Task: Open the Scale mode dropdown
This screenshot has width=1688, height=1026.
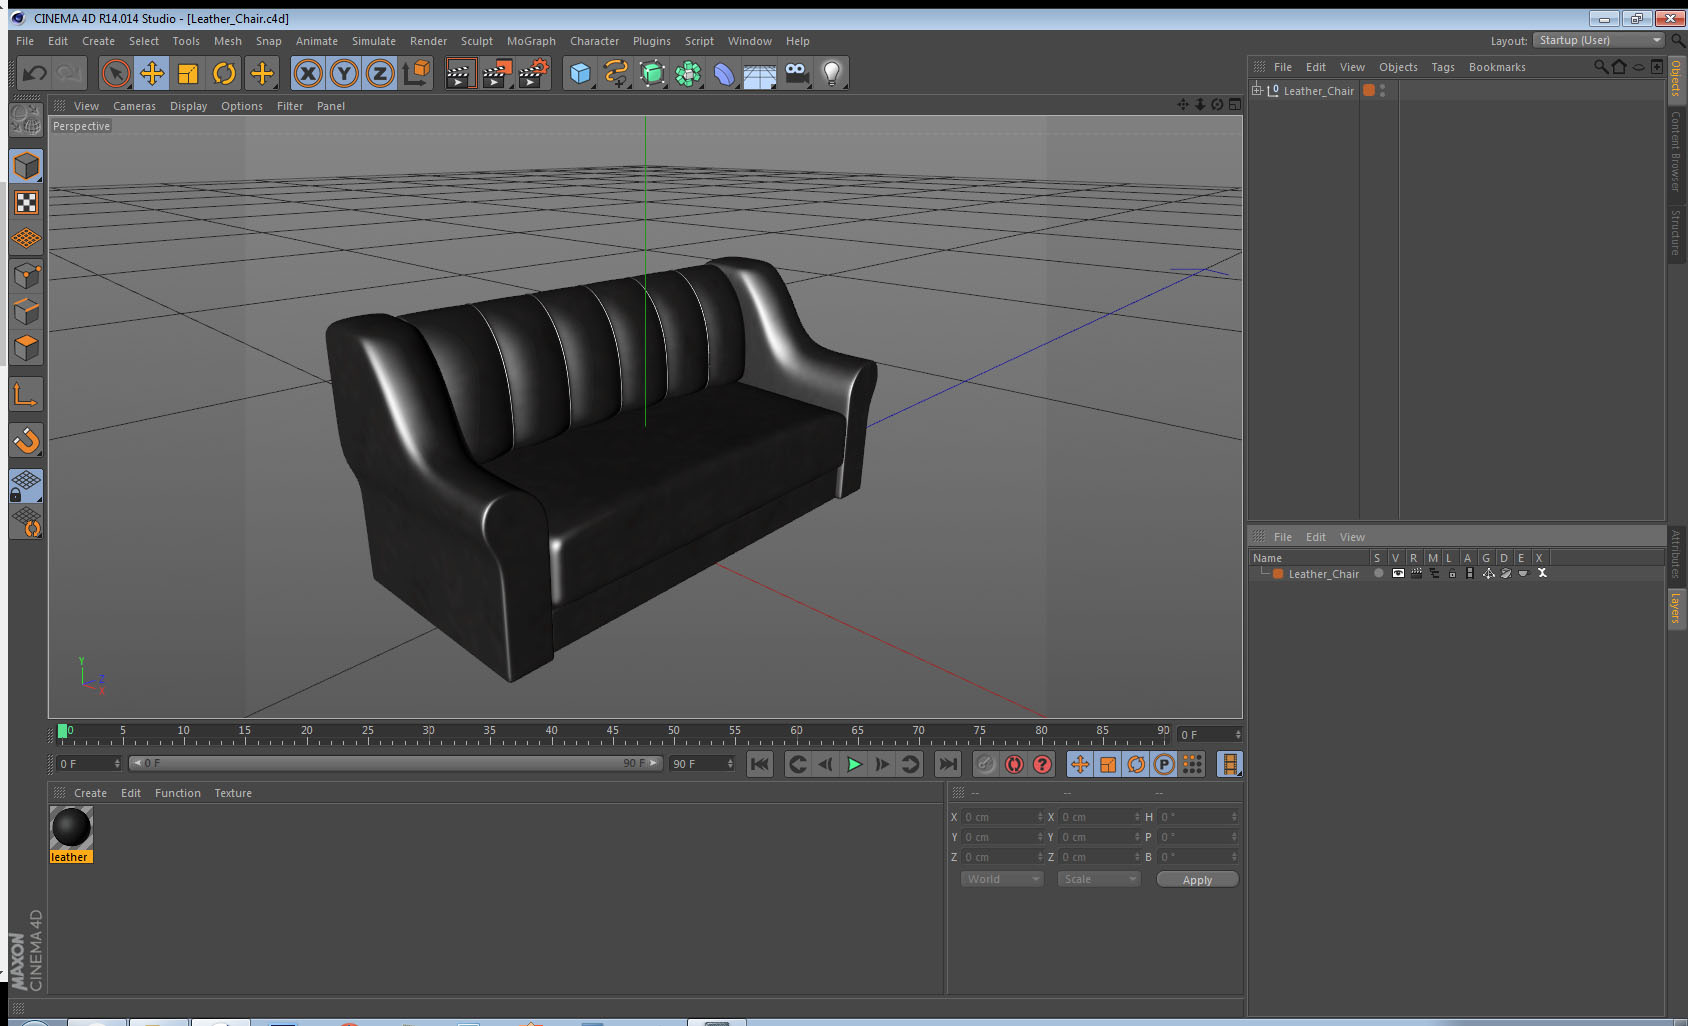Action: pos(1099,879)
